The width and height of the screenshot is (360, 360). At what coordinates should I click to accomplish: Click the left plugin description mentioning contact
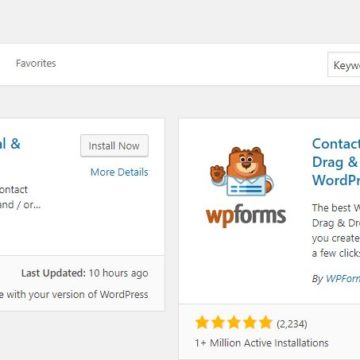pos(20,197)
